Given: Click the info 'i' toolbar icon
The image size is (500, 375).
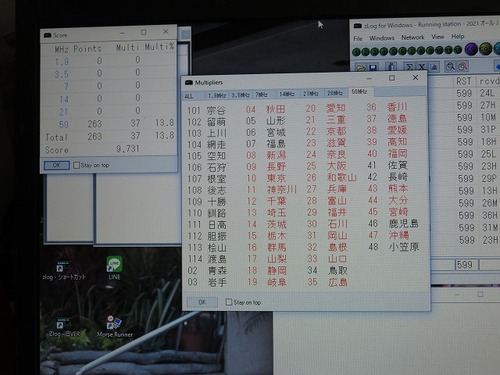Looking at the screenshot, I should click(x=391, y=67).
